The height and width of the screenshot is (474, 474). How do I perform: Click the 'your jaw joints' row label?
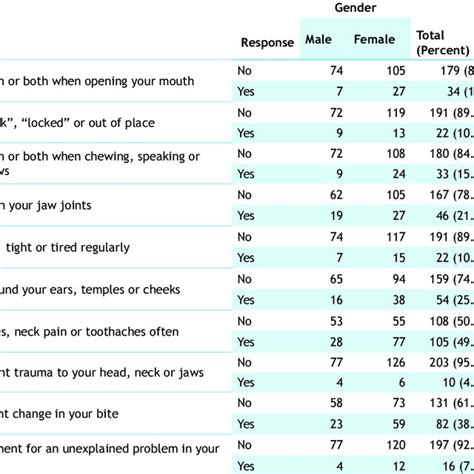pos(46,205)
